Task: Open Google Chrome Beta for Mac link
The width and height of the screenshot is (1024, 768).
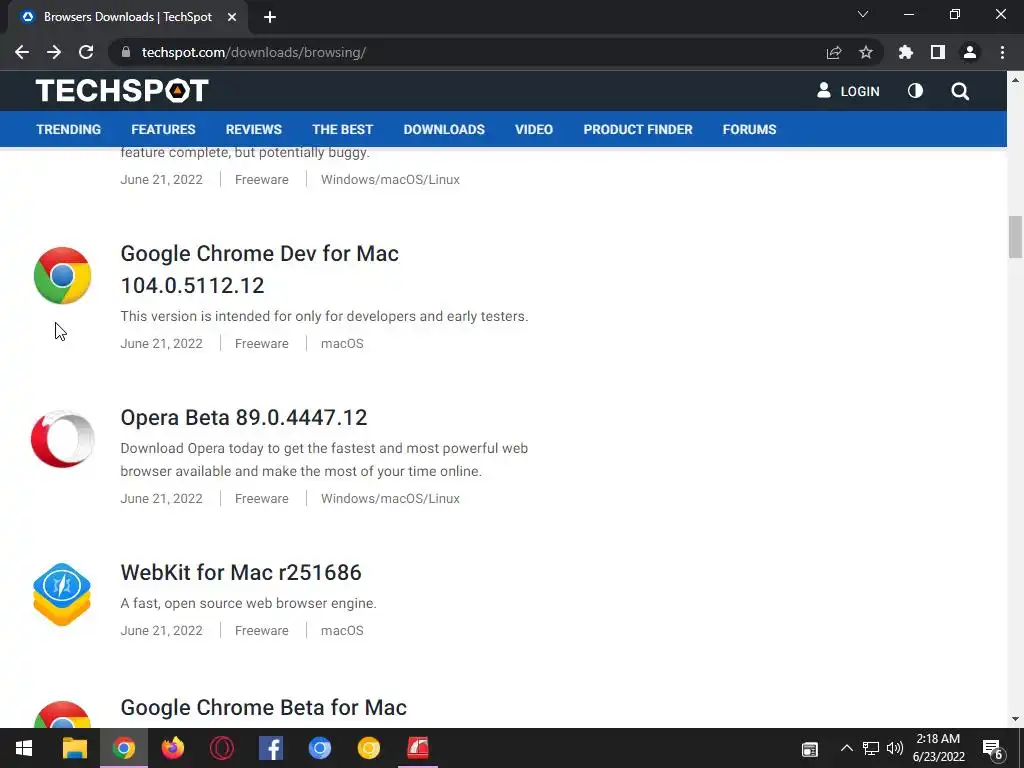Action: coord(263,707)
